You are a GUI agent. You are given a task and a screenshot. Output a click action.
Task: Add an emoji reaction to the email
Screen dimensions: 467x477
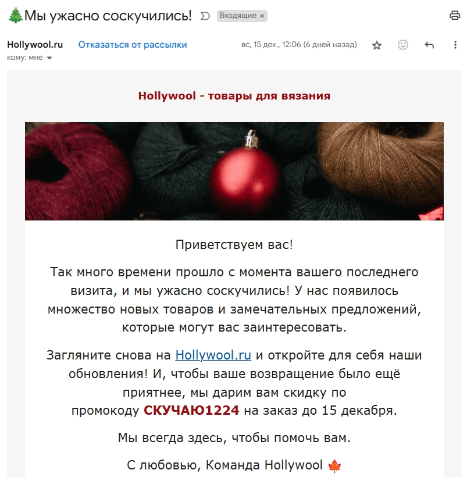pyautogui.click(x=403, y=45)
